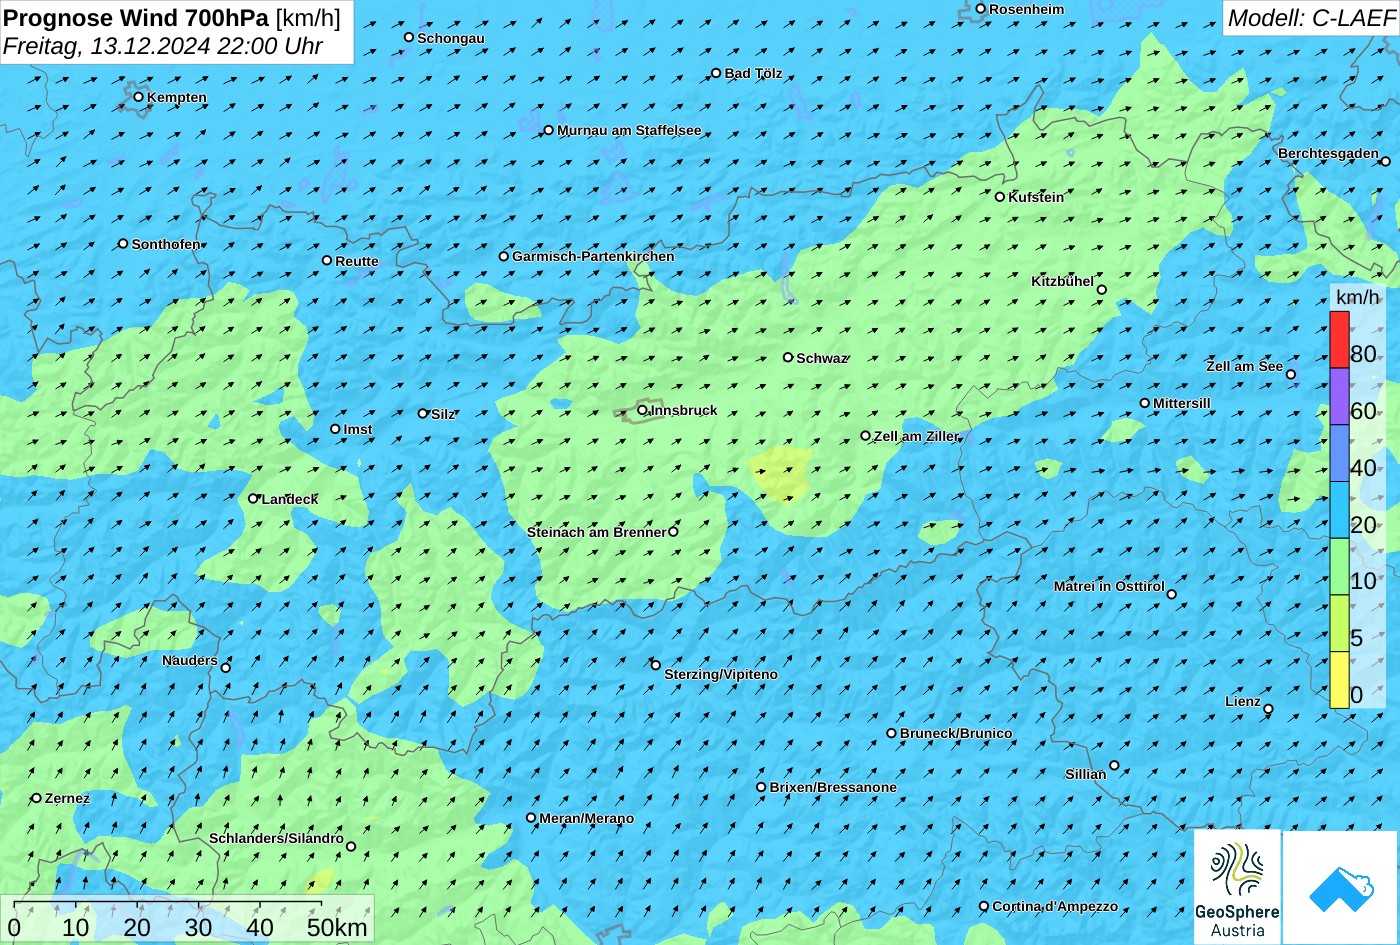Click the Schwaz city marker
This screenshot has width=1400, height=945.
[787, 357]
